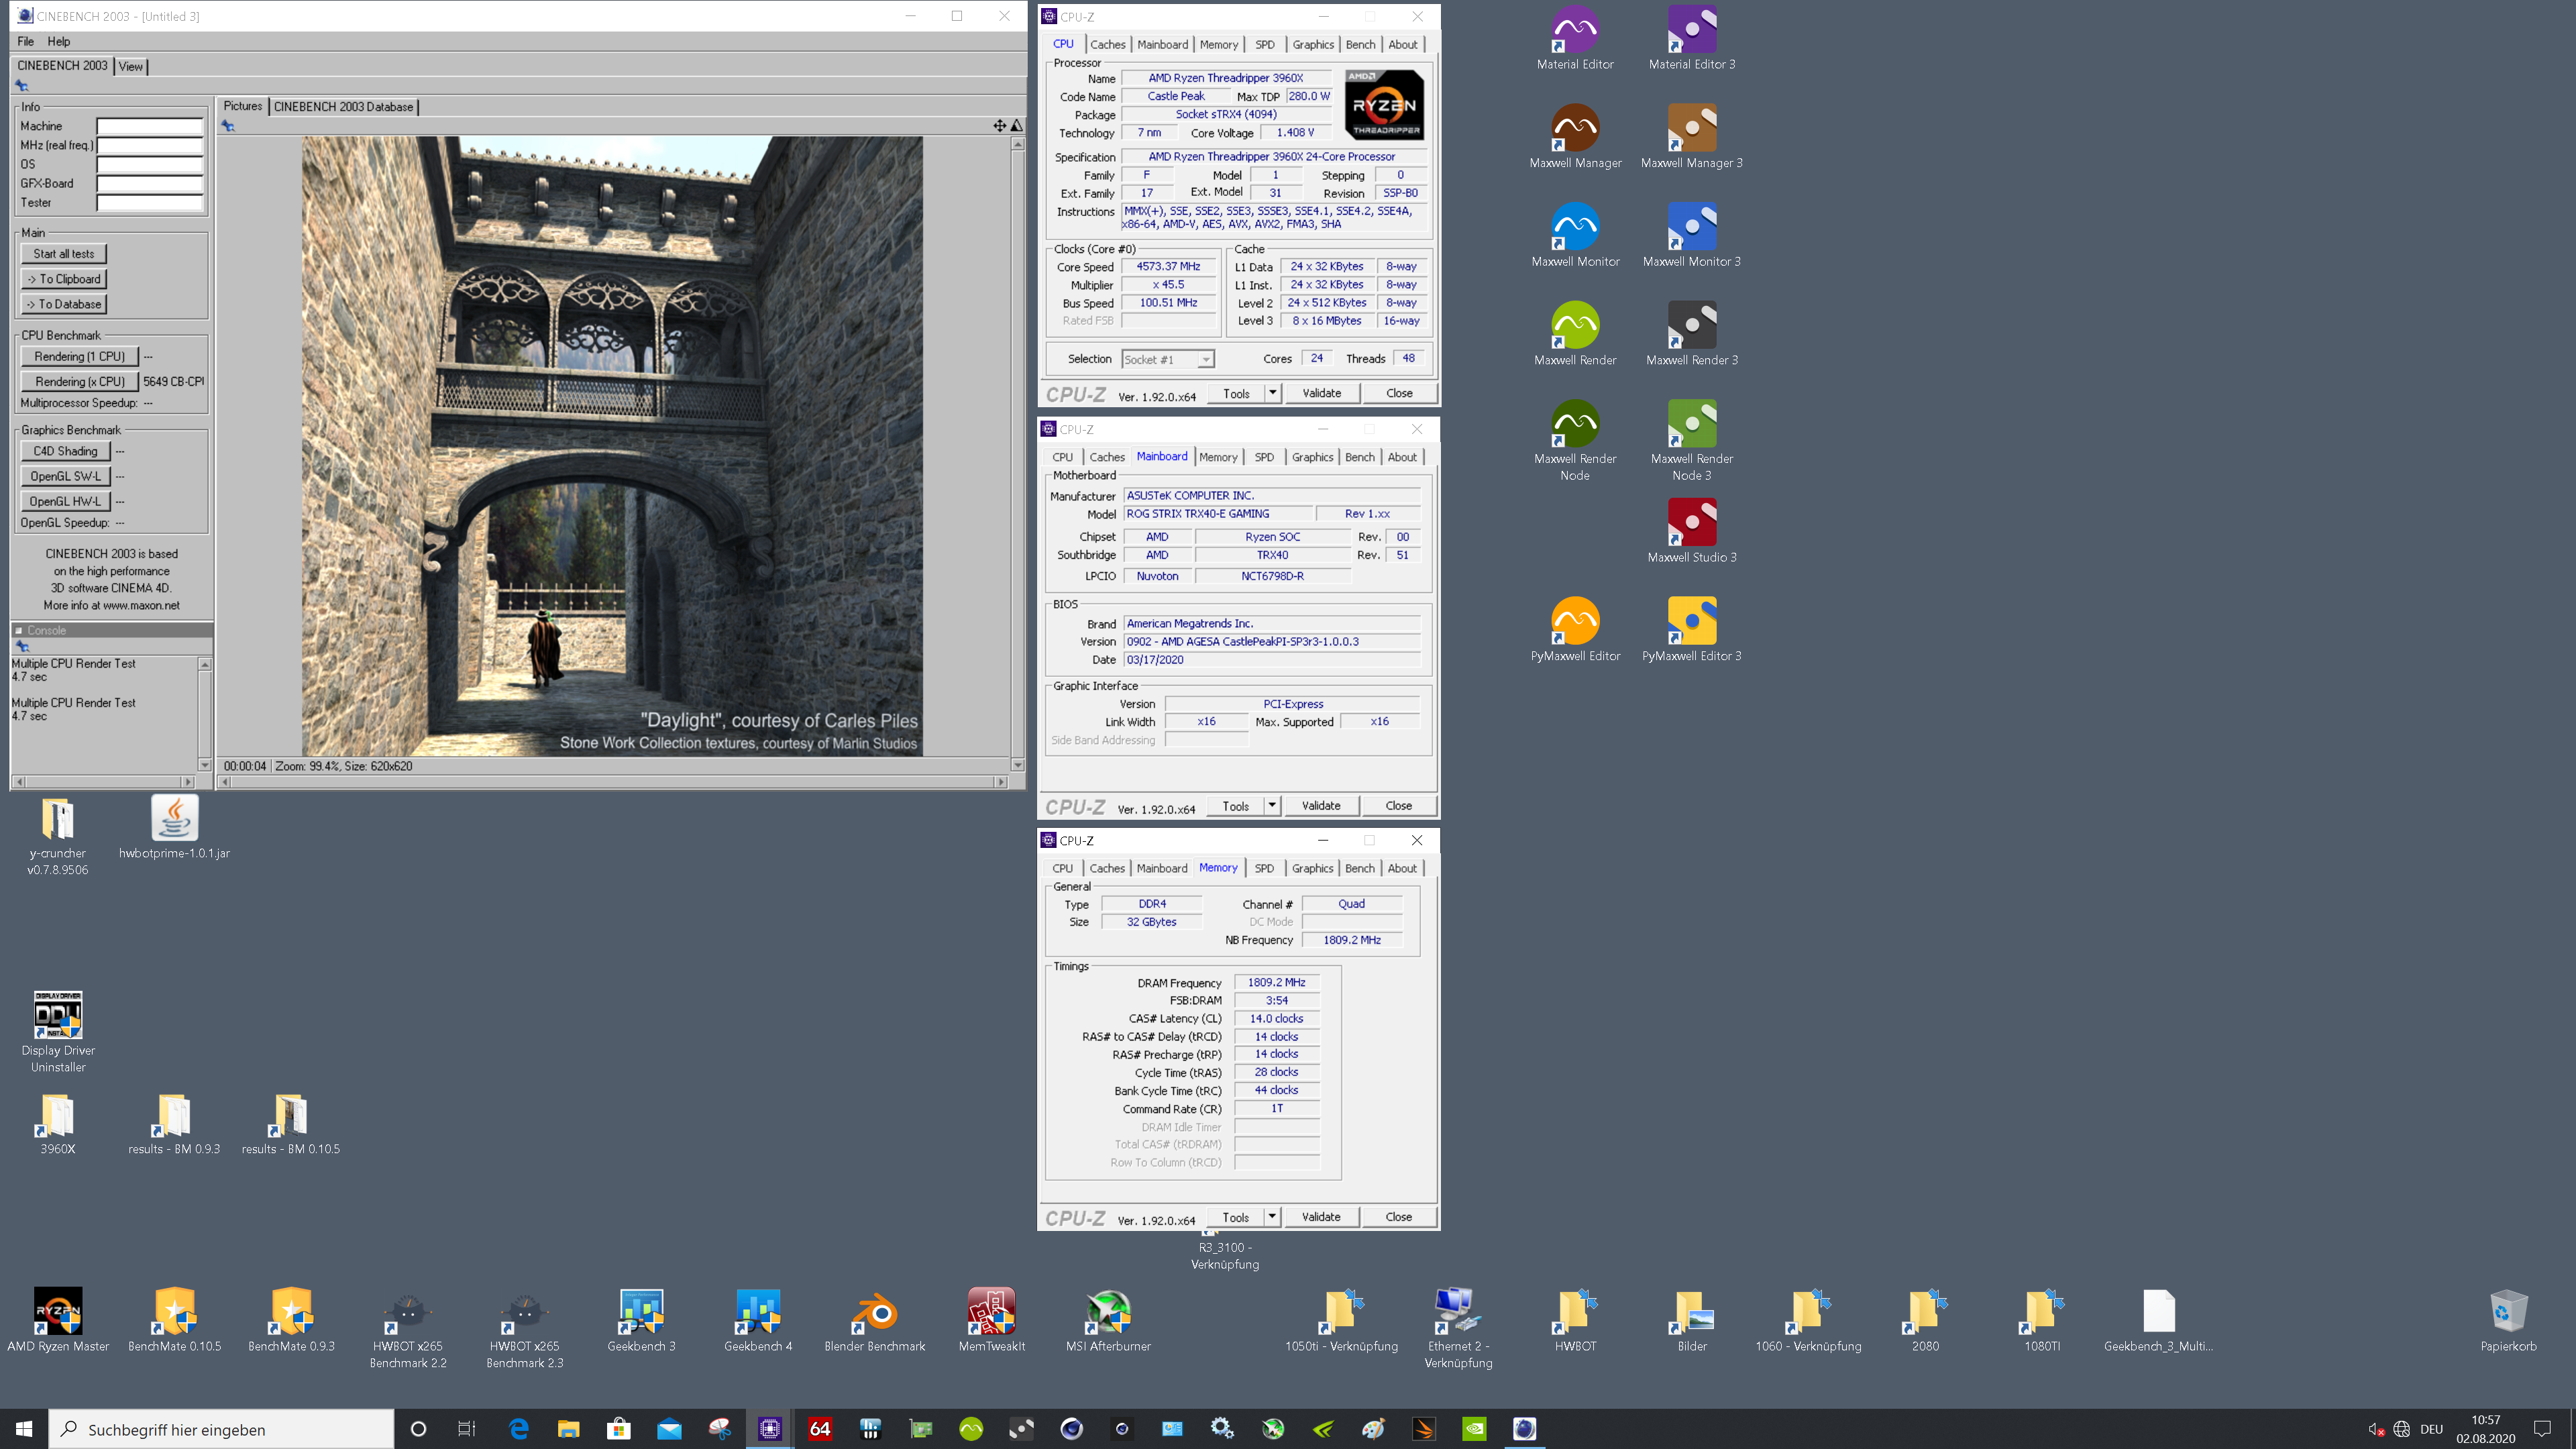Open the Material Editor 3 shortcut
This screenshot has height=1449, width=2576.
pos(1692,38)
